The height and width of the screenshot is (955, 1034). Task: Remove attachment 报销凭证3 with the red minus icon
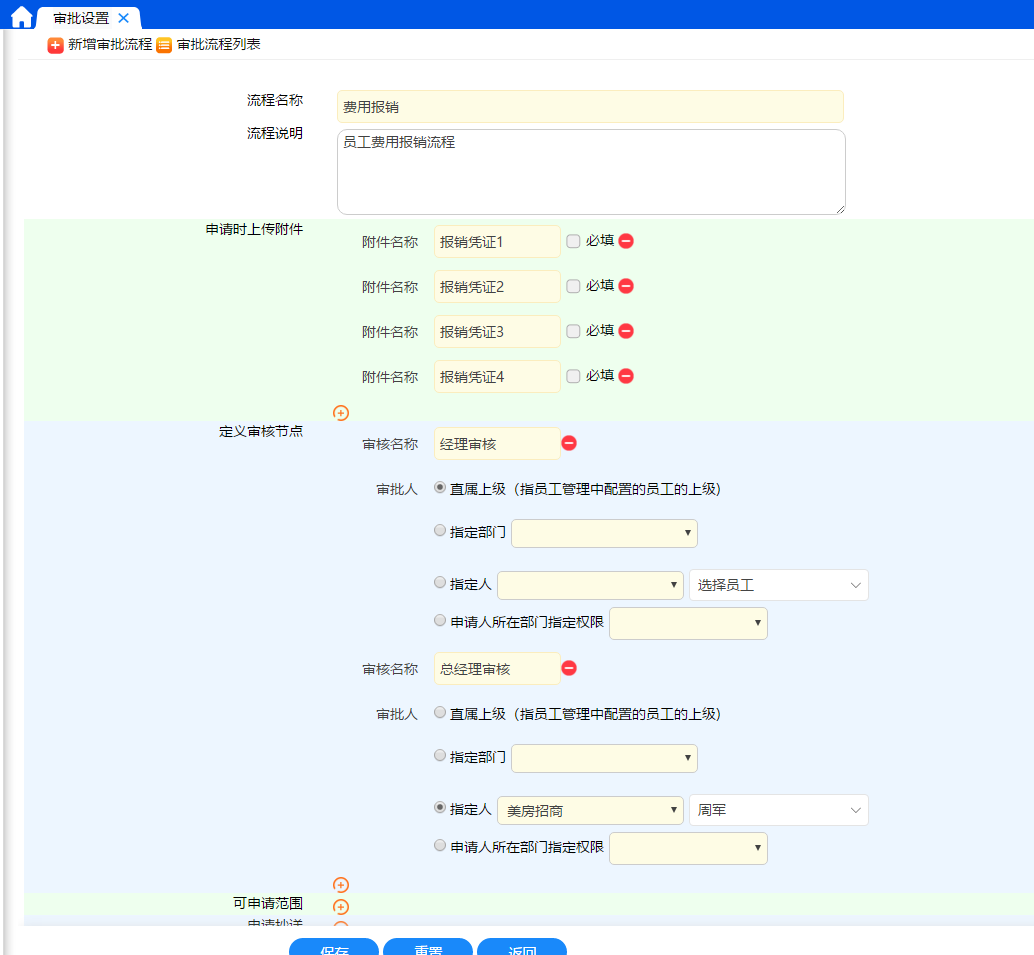626,331
